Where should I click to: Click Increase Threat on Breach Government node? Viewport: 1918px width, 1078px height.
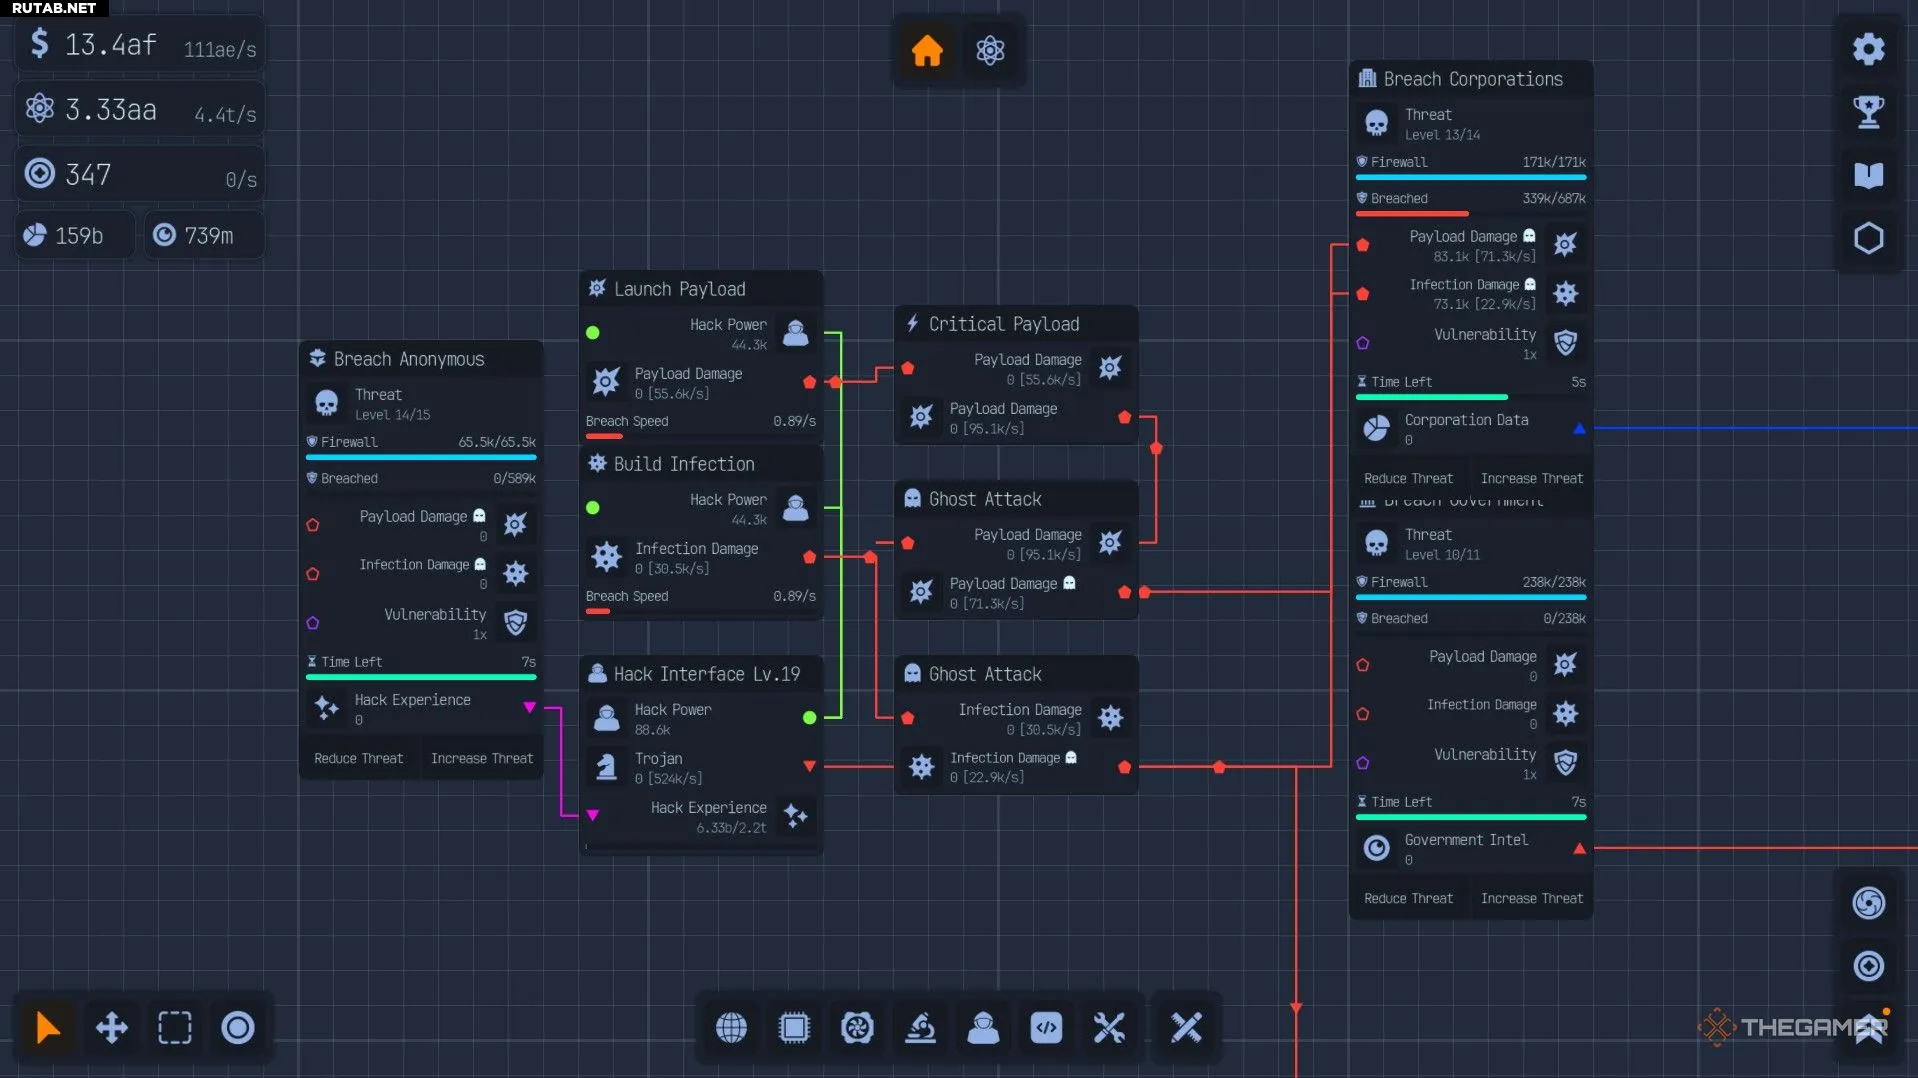tap(1531, 898)
